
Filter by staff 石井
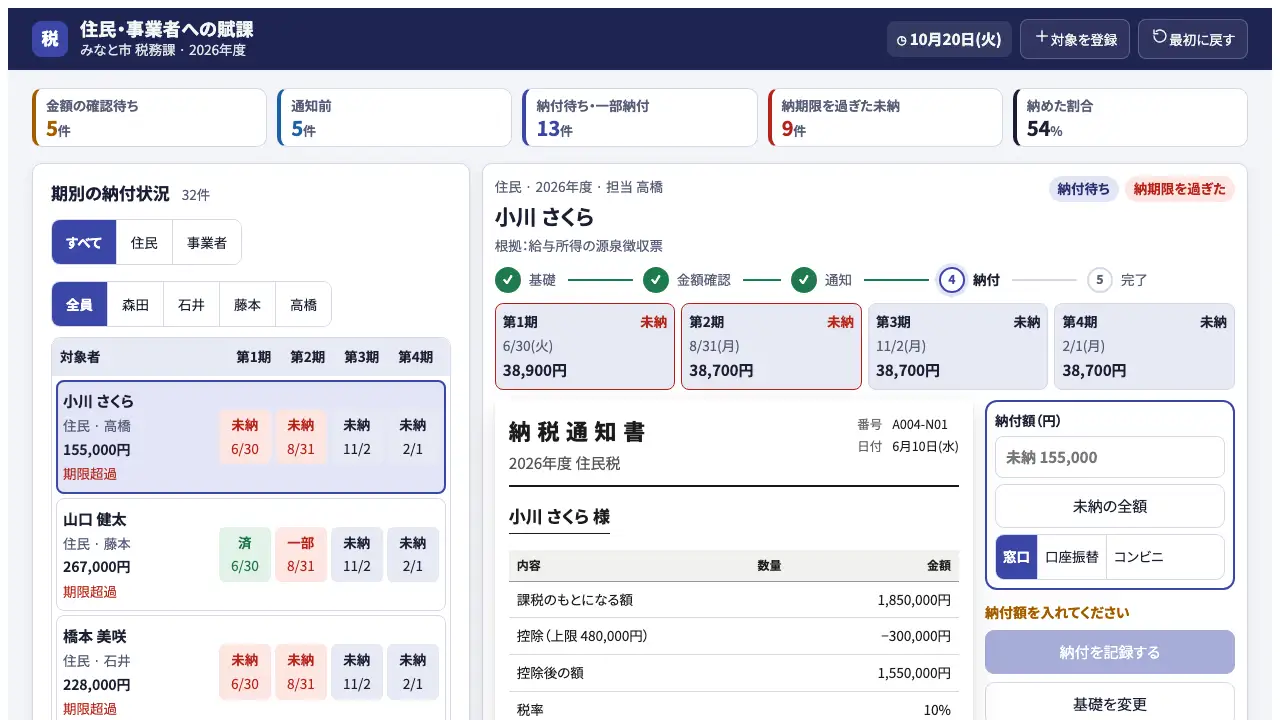point(192,304)
